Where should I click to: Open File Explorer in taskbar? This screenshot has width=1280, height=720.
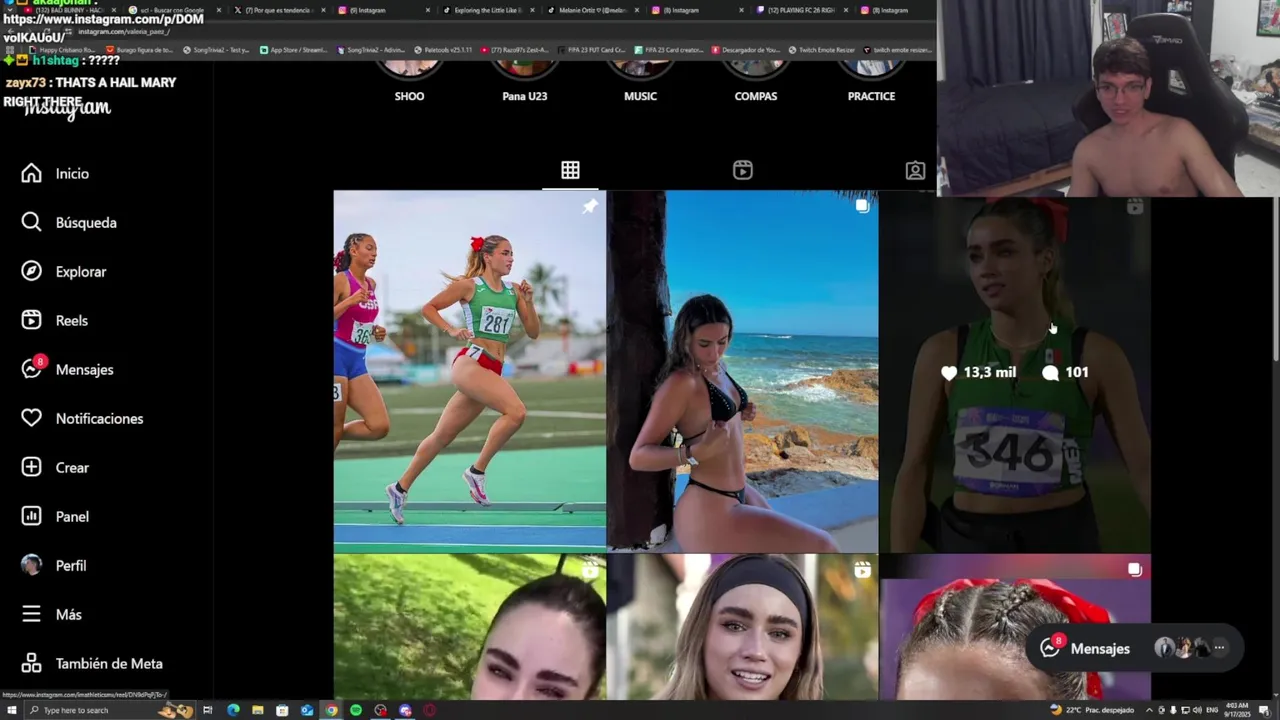tap(258, 710)
